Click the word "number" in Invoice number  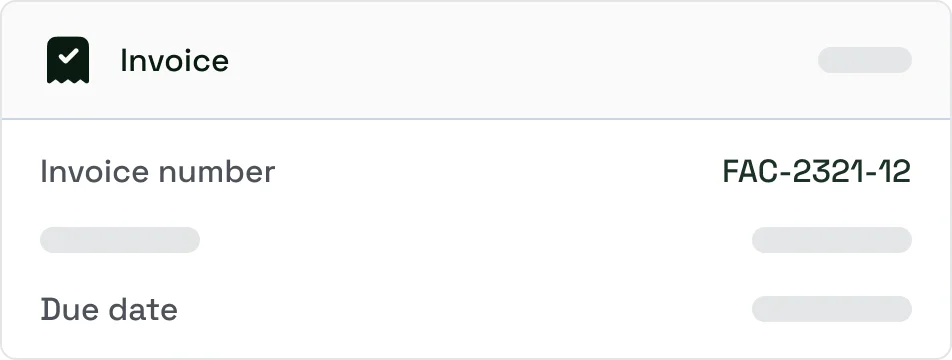click(x=216, y=172)
